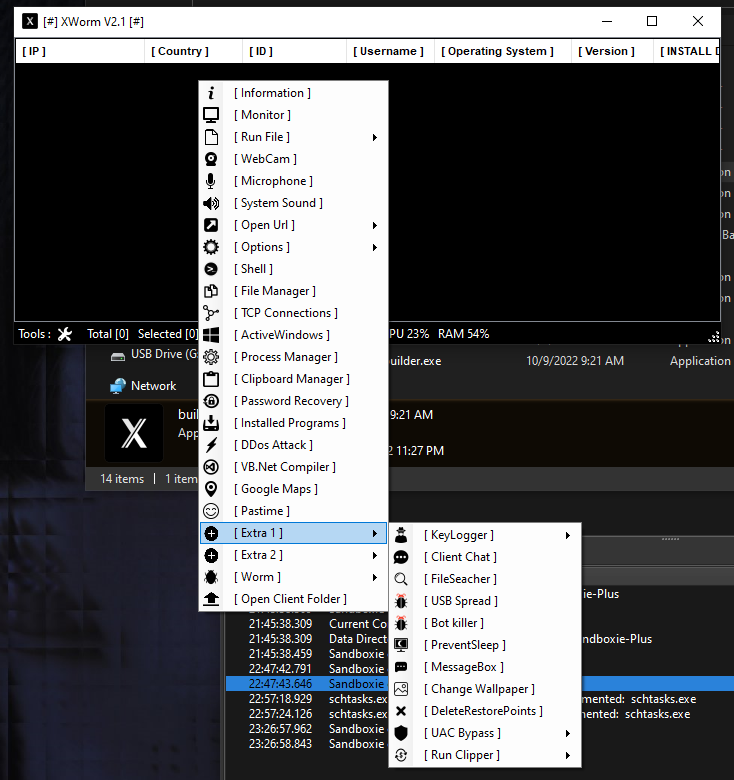Click the Selected [0] status text
734x780 pixels.
pos(168,334)
